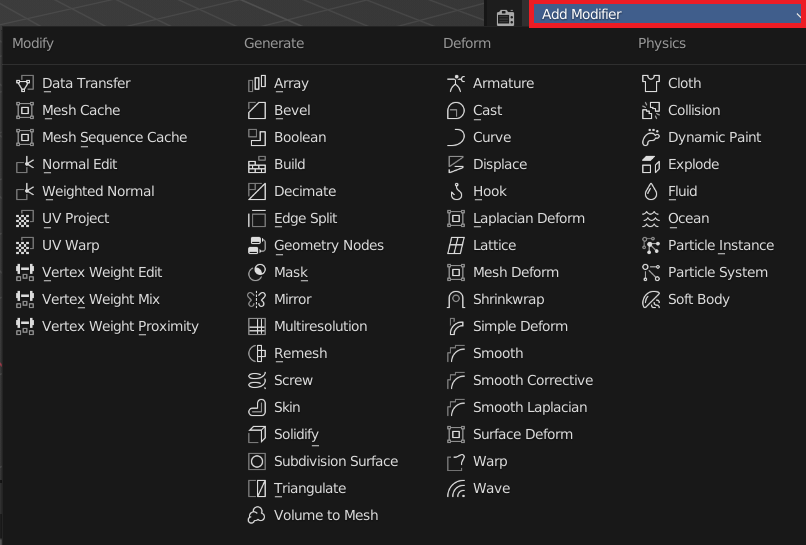Click the Armature modifier icon
806x545 pixels.
(x=456, y=84)
